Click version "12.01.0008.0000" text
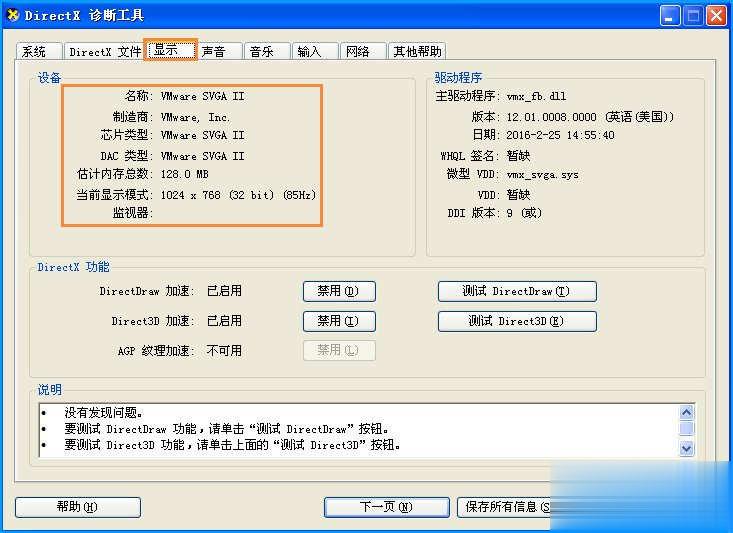The image size is (733, 533). pos(552,117)
